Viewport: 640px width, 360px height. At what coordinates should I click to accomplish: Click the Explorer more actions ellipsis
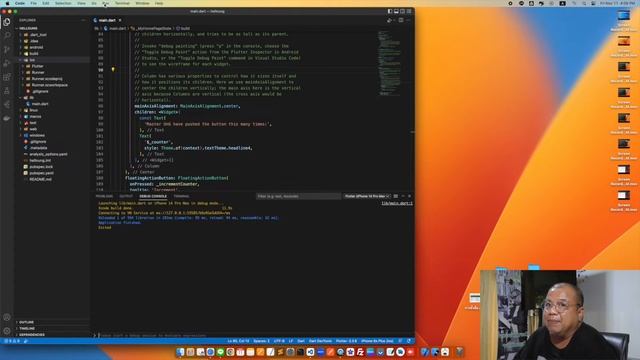click(84, 20)
